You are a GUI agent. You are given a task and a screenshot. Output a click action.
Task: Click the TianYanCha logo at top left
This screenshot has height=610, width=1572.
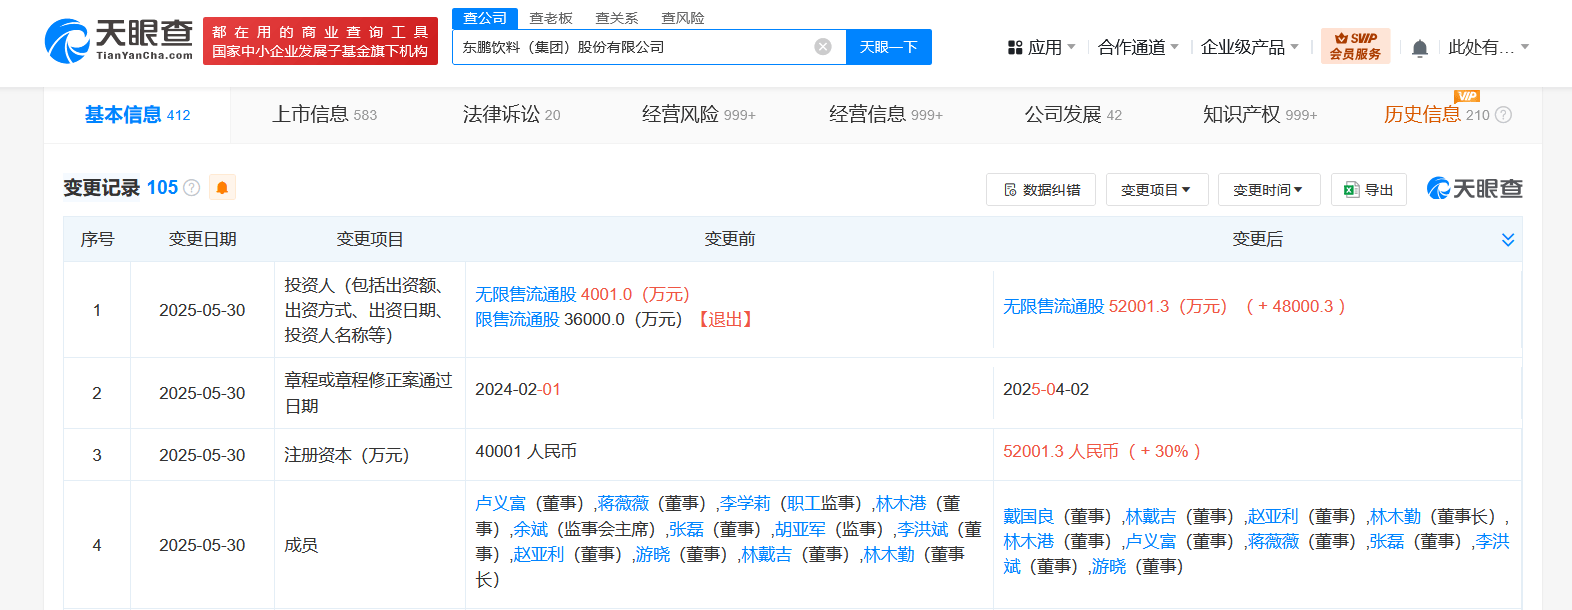(119, 40)
